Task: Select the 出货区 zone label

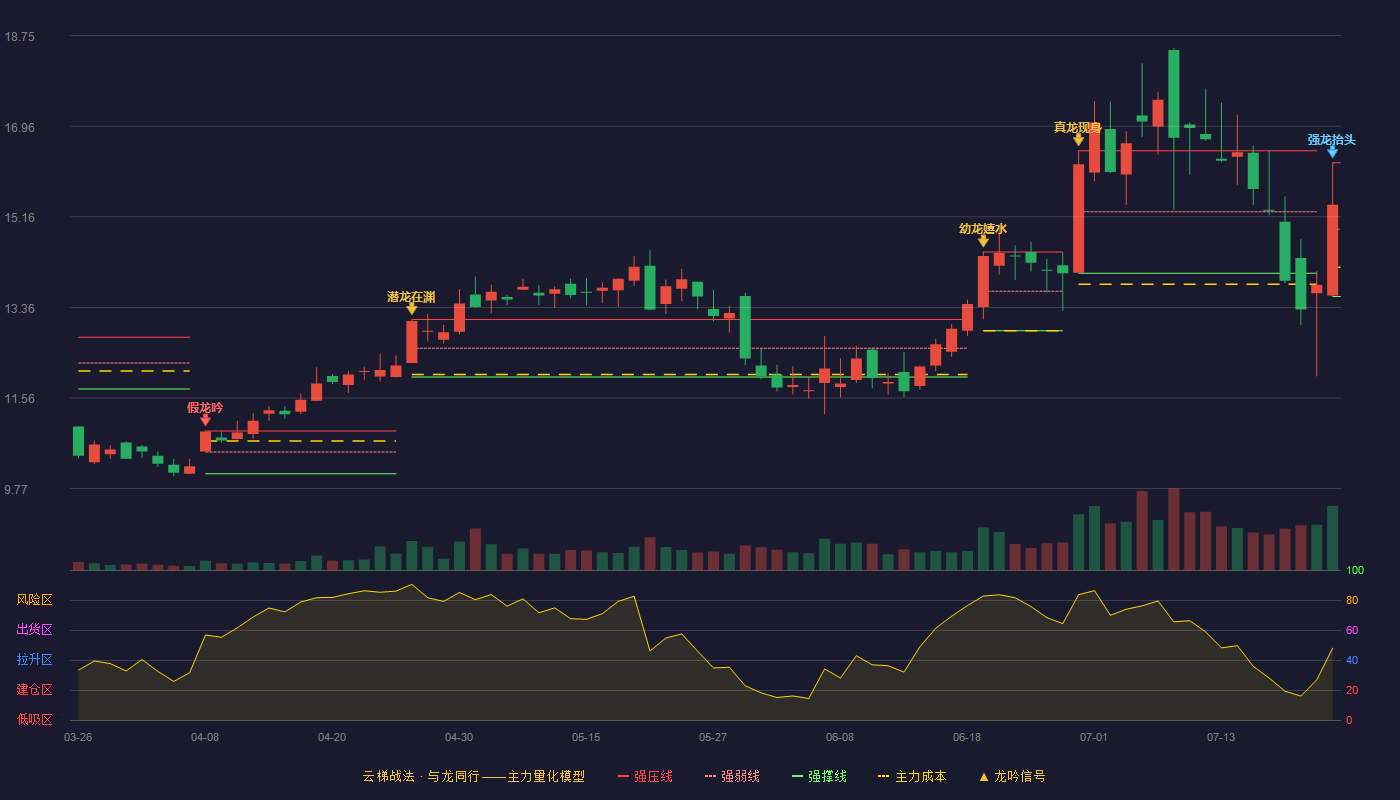Action: point(34,630)
